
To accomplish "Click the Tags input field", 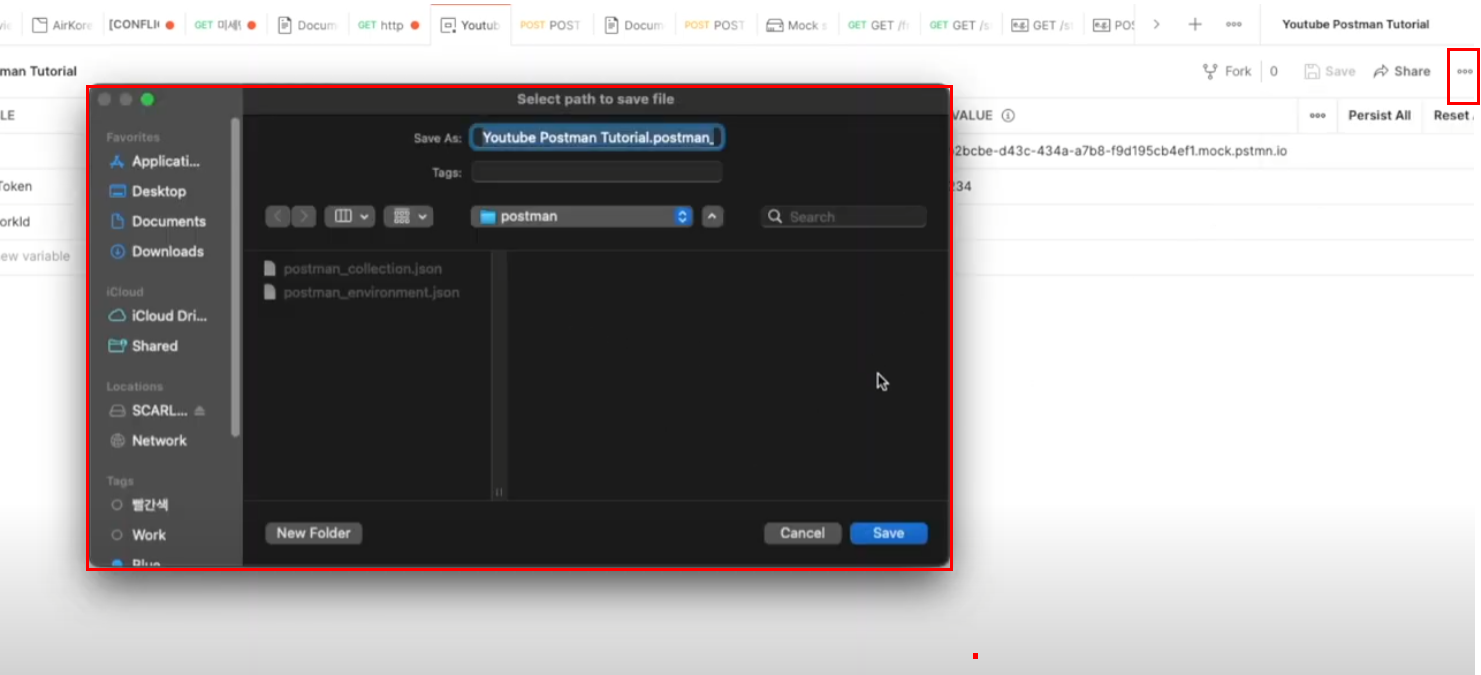I will 597,172.
